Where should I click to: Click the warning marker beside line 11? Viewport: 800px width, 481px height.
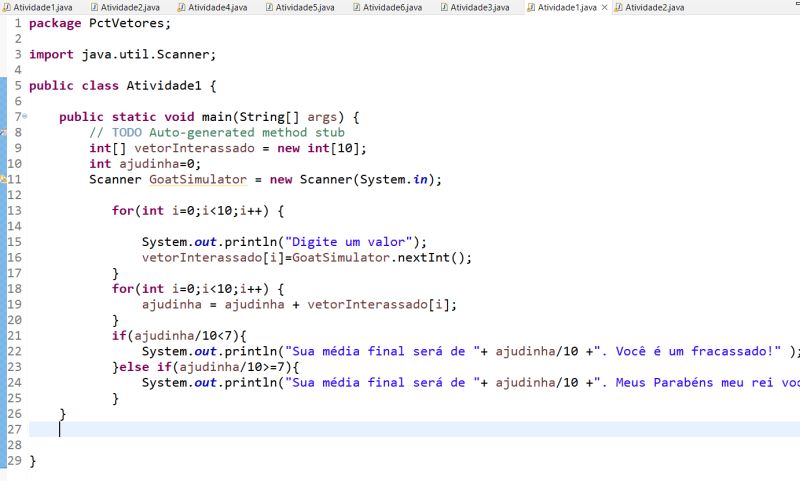pos(3,179)
